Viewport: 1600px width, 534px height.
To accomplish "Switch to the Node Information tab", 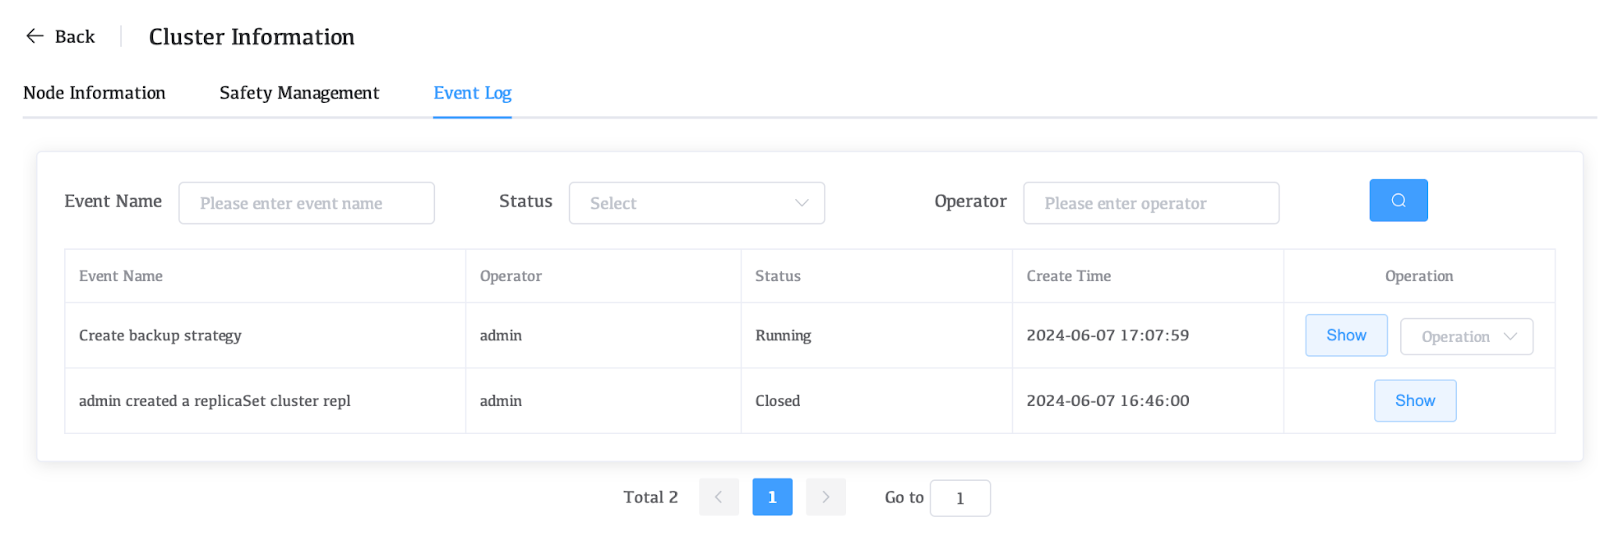I will click(x=94, y=93).
